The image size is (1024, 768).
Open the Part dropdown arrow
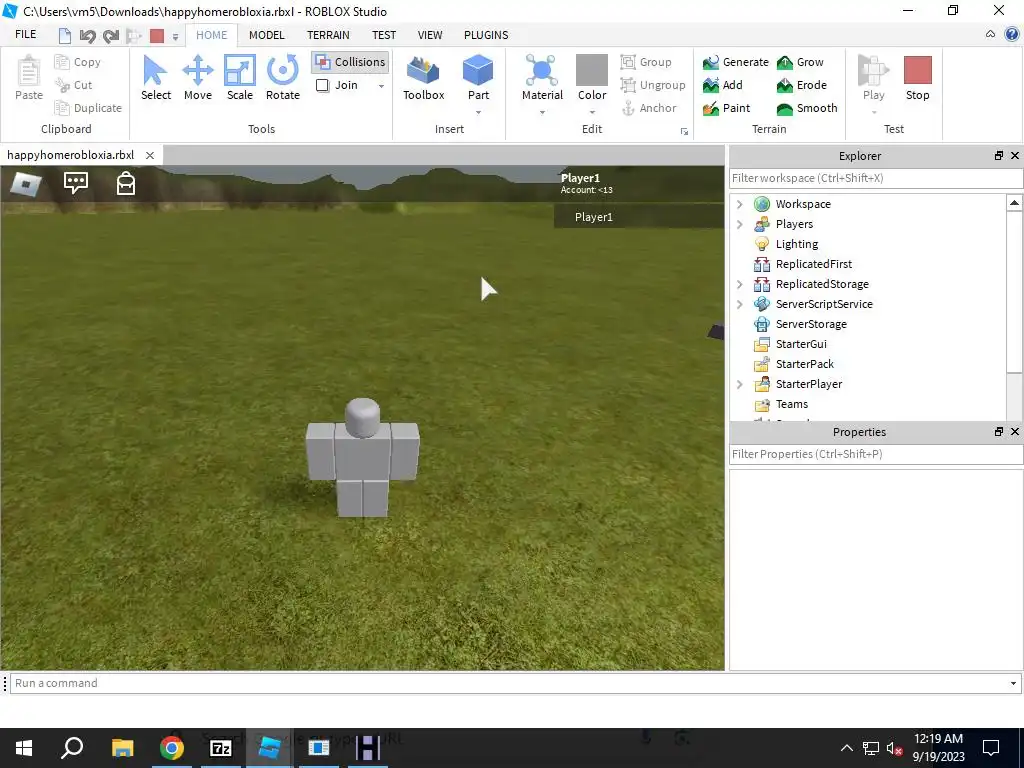click(478, 112)
